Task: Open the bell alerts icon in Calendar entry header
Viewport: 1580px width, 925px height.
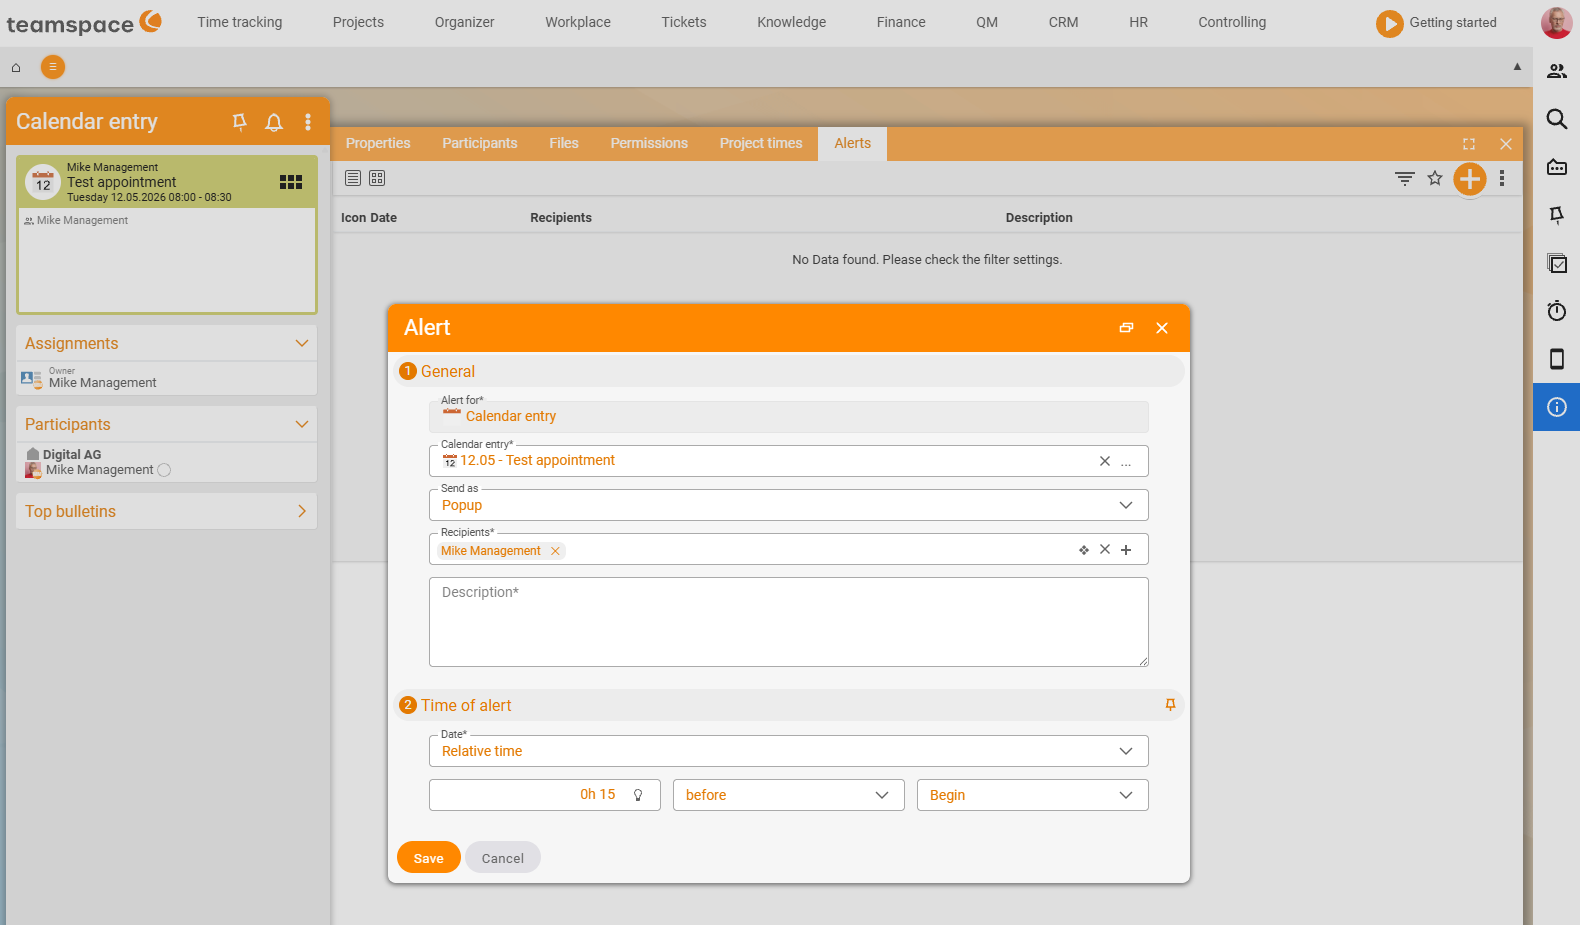Action: tap(274, 122)
